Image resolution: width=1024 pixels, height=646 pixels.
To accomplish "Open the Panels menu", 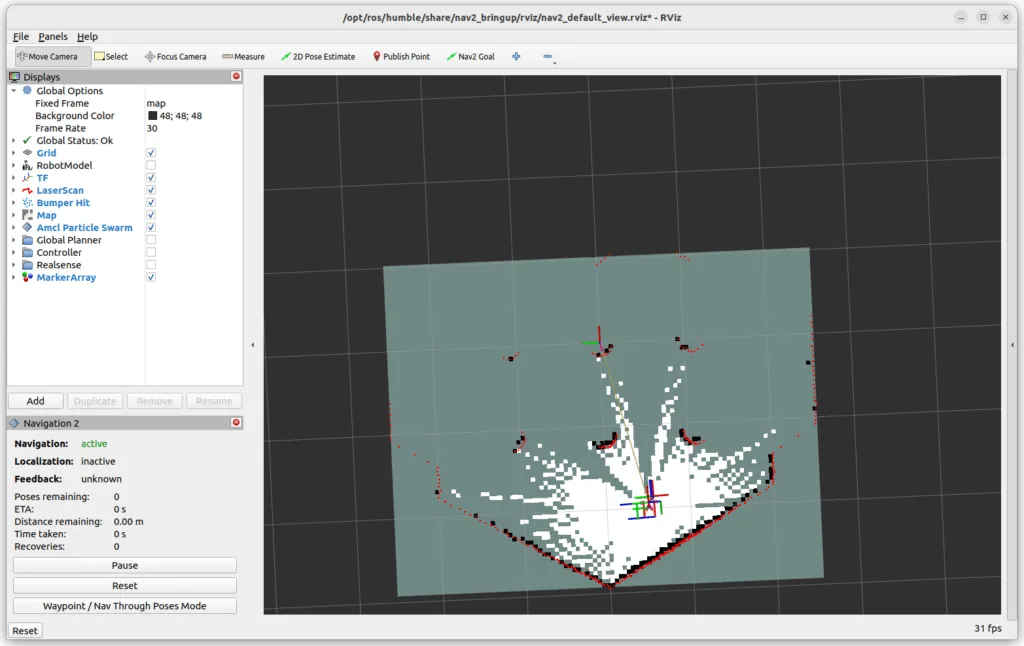I will [x=53, y=37].
